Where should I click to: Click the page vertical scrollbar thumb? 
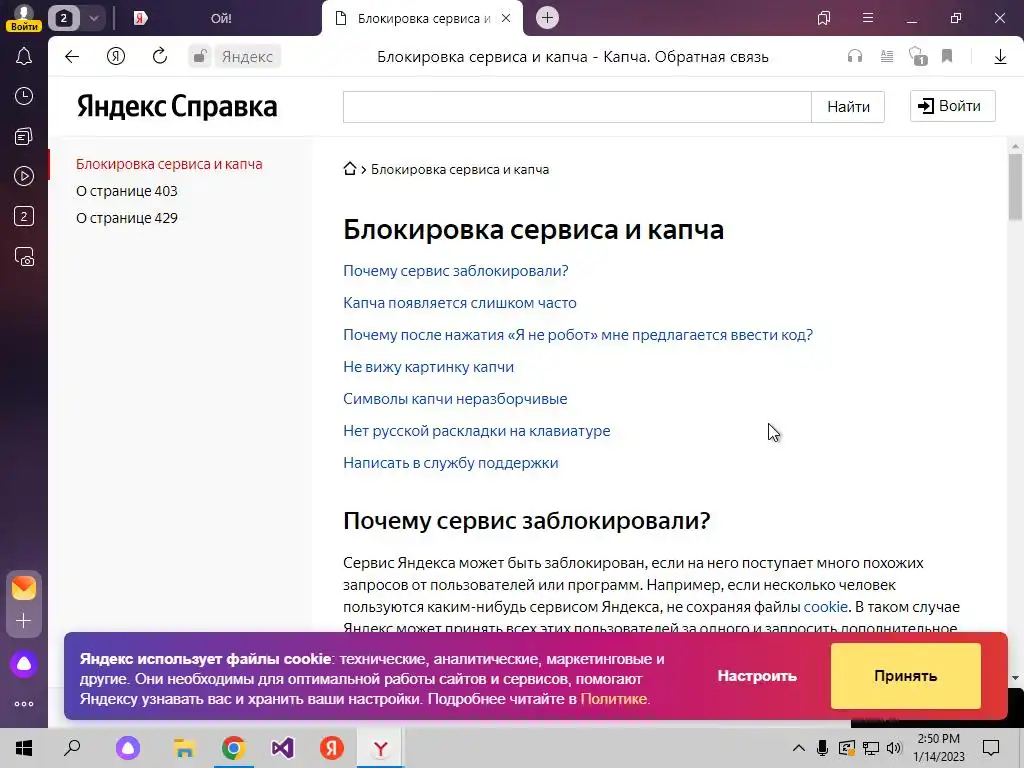point(1015,186)
